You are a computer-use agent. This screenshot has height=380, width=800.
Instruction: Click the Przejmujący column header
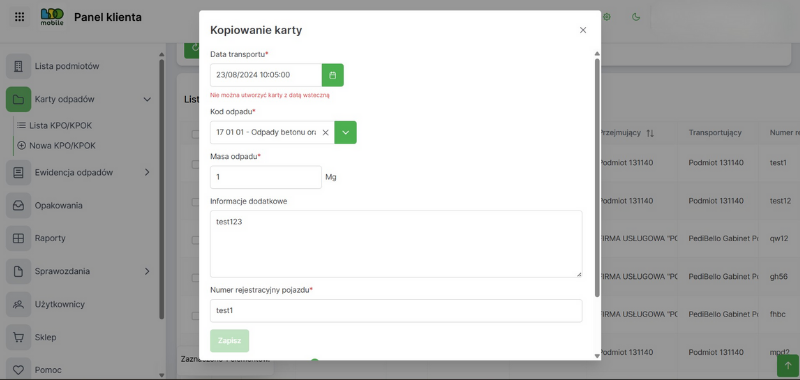click(620, 133)
